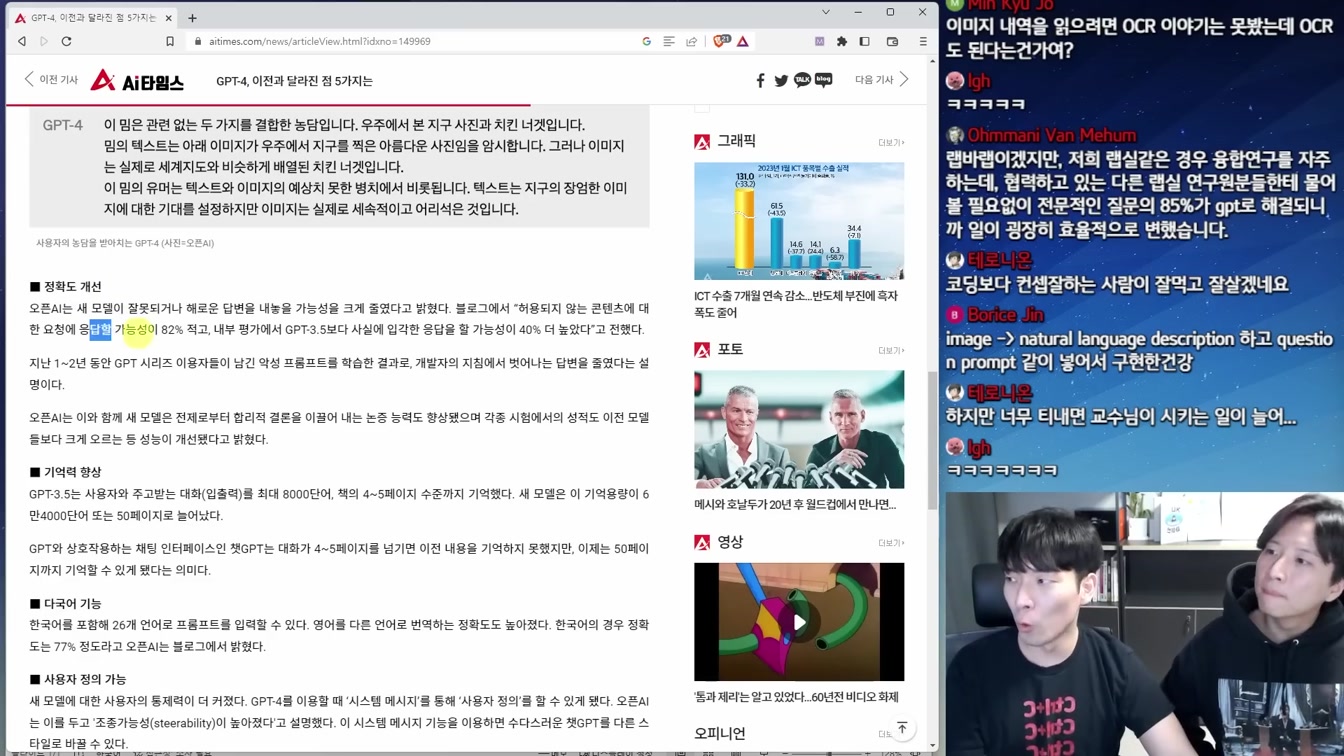This screenshot has height=756, width=1344.
Task: Share article to Naver blog icon
Action: click(x=823, y=80)
